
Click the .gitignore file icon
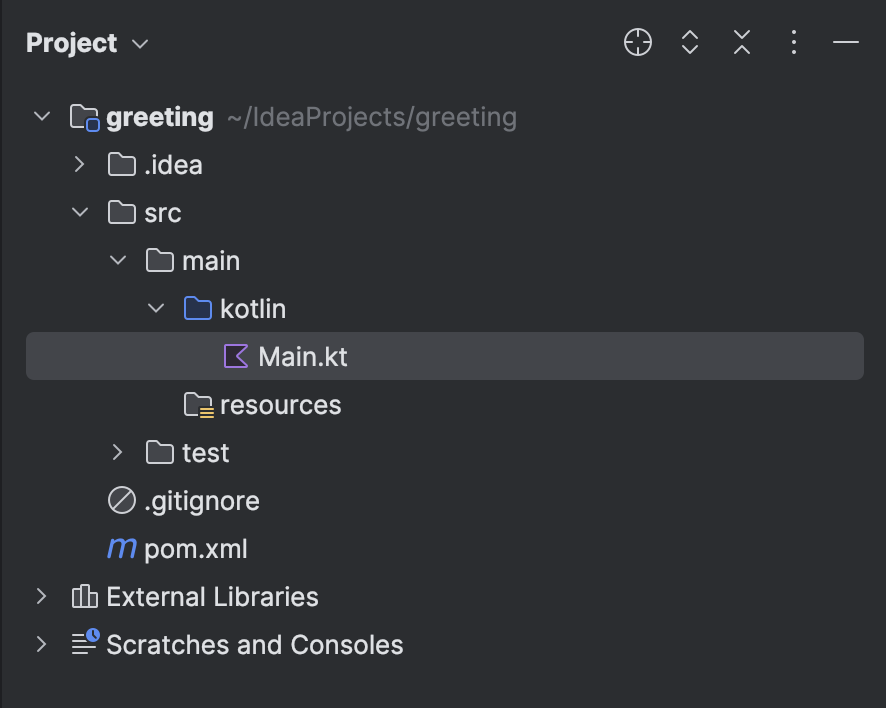[121, 501]
